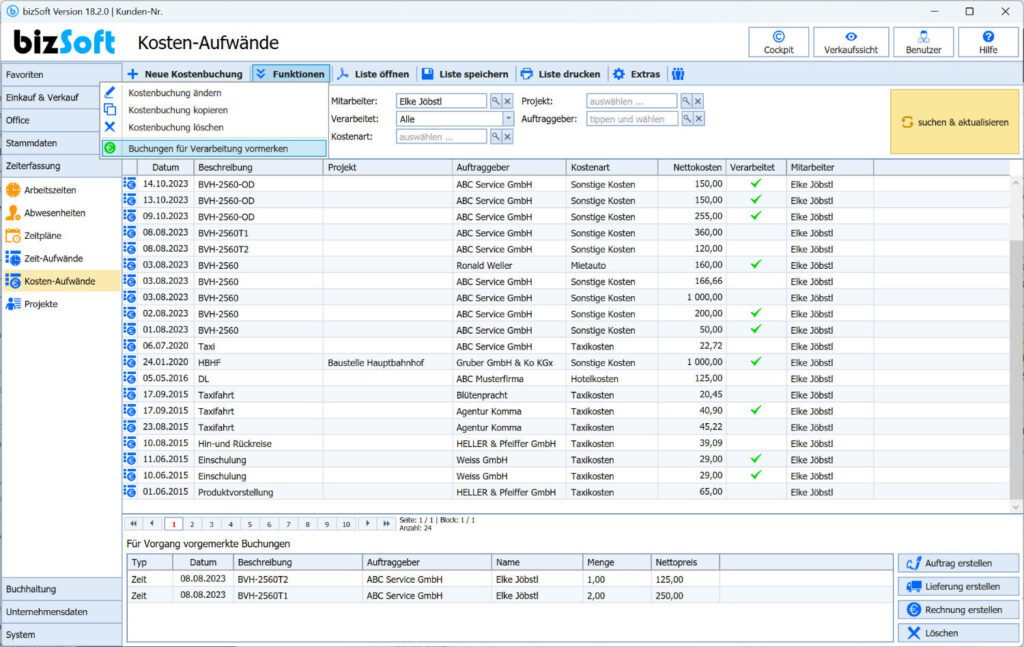Click the Projekt input field

632,101
